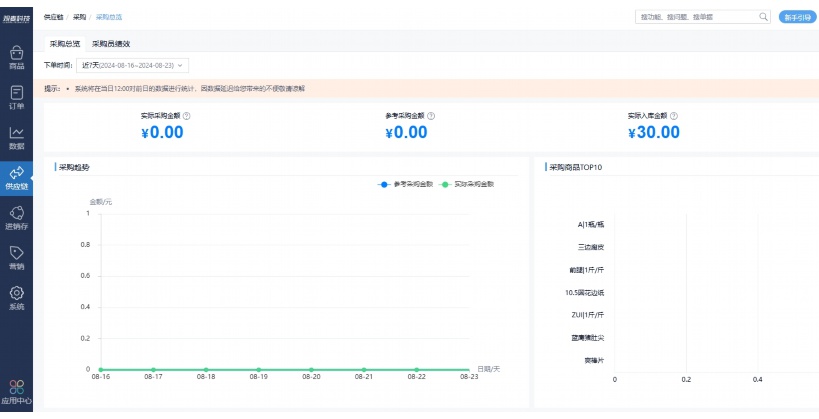This screenshot has width=819, height=419.
Task: Expand the 下单时间 date range dropdown
Action: pos(132,65)
